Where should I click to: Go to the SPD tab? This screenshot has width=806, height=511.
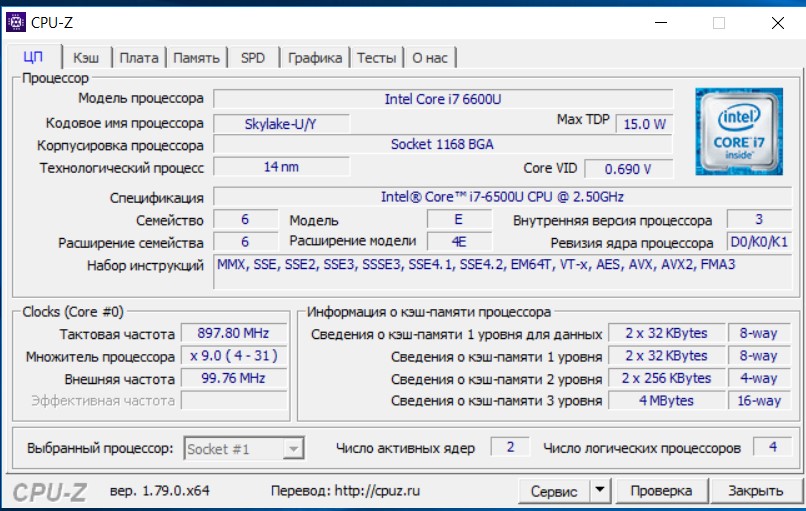click(253, 58)
